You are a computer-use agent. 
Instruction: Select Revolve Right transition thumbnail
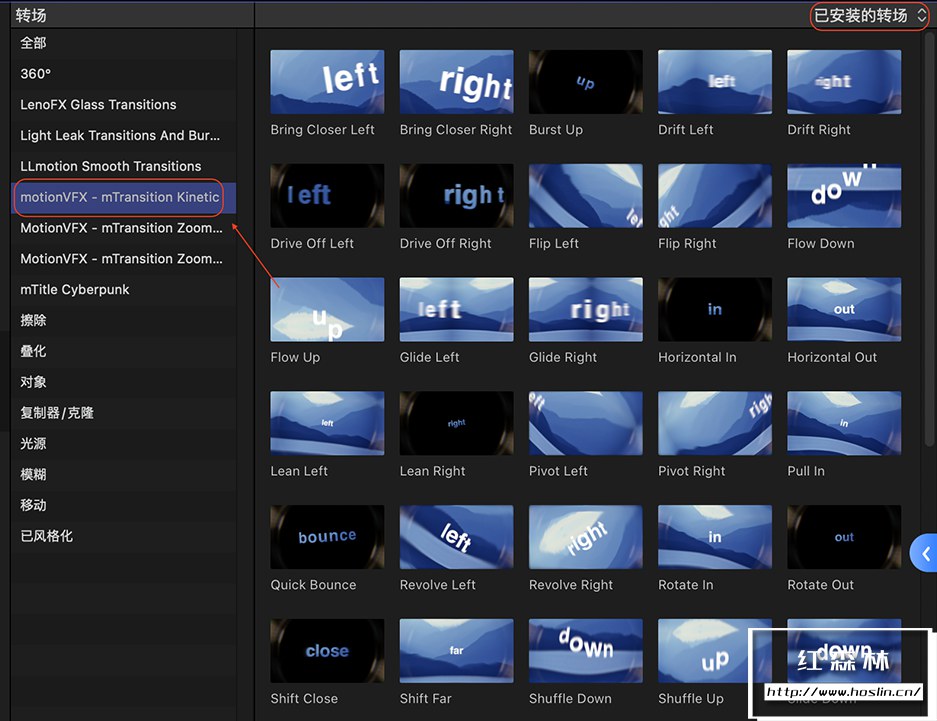(x=586, y=537)
